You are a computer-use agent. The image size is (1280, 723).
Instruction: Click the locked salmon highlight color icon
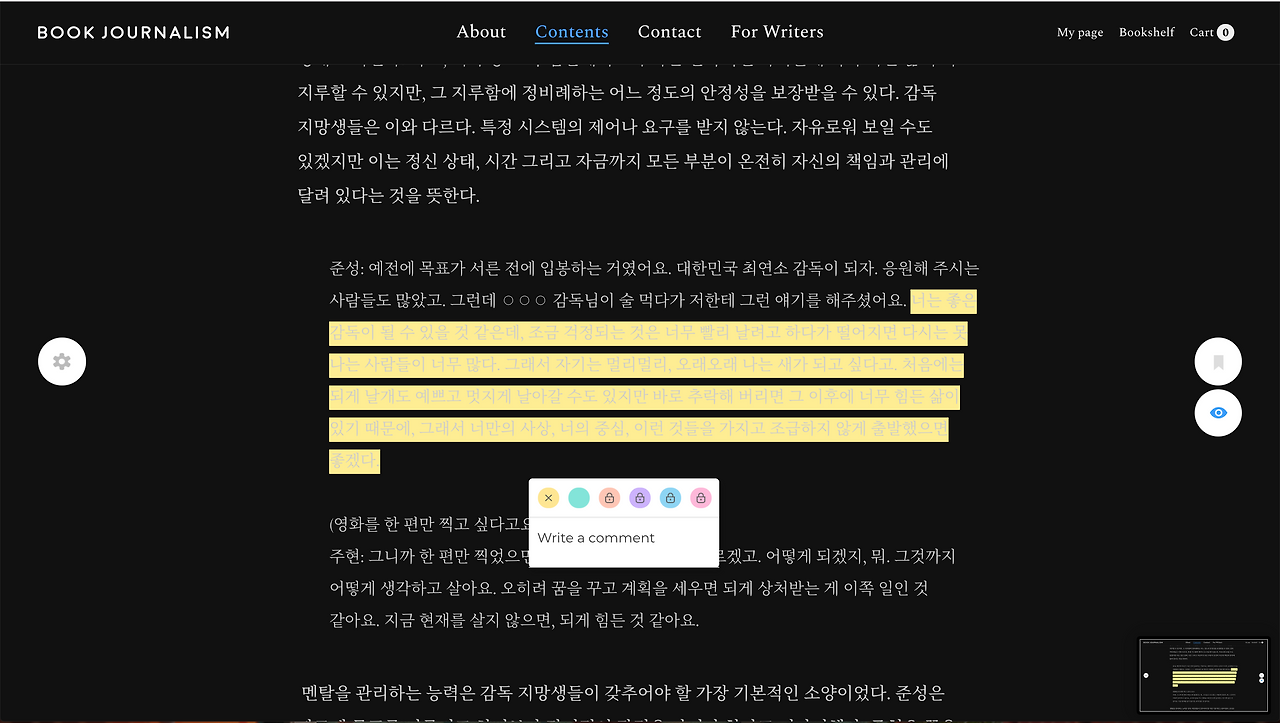coord(609,497)
